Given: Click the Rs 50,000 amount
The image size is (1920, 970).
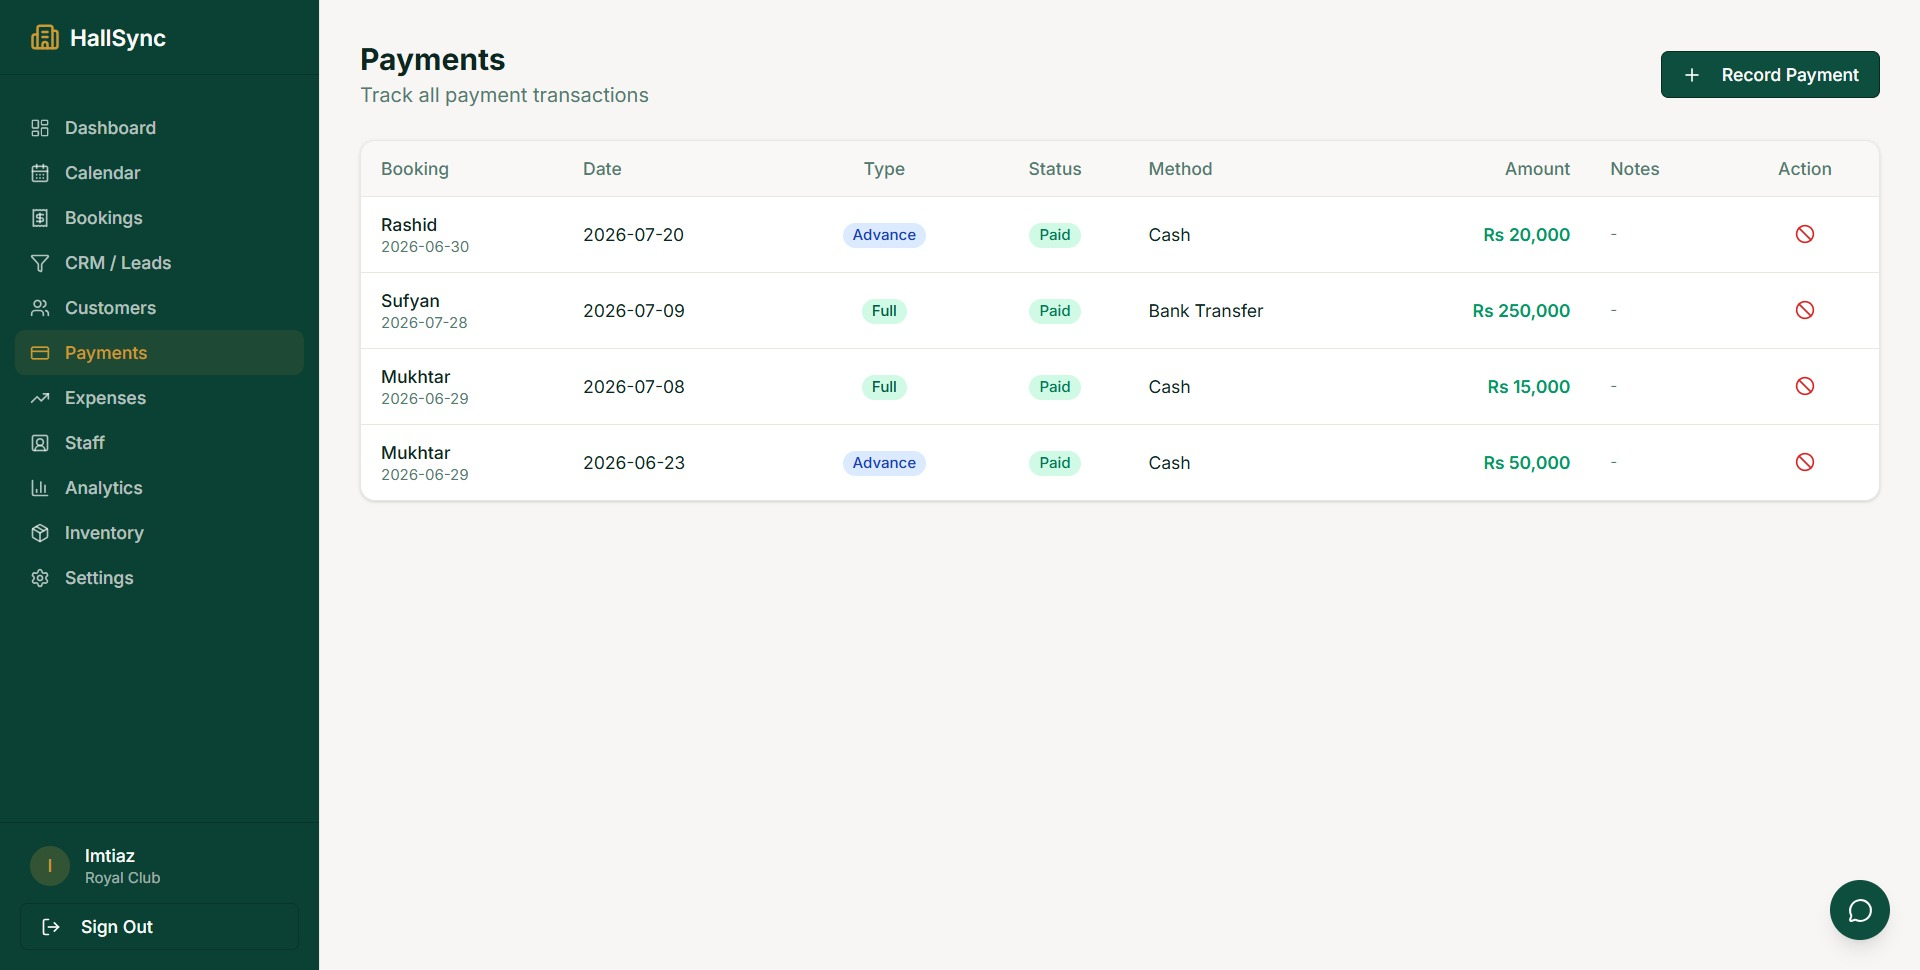Looking at the screenshot, I should coord(1526,463).
